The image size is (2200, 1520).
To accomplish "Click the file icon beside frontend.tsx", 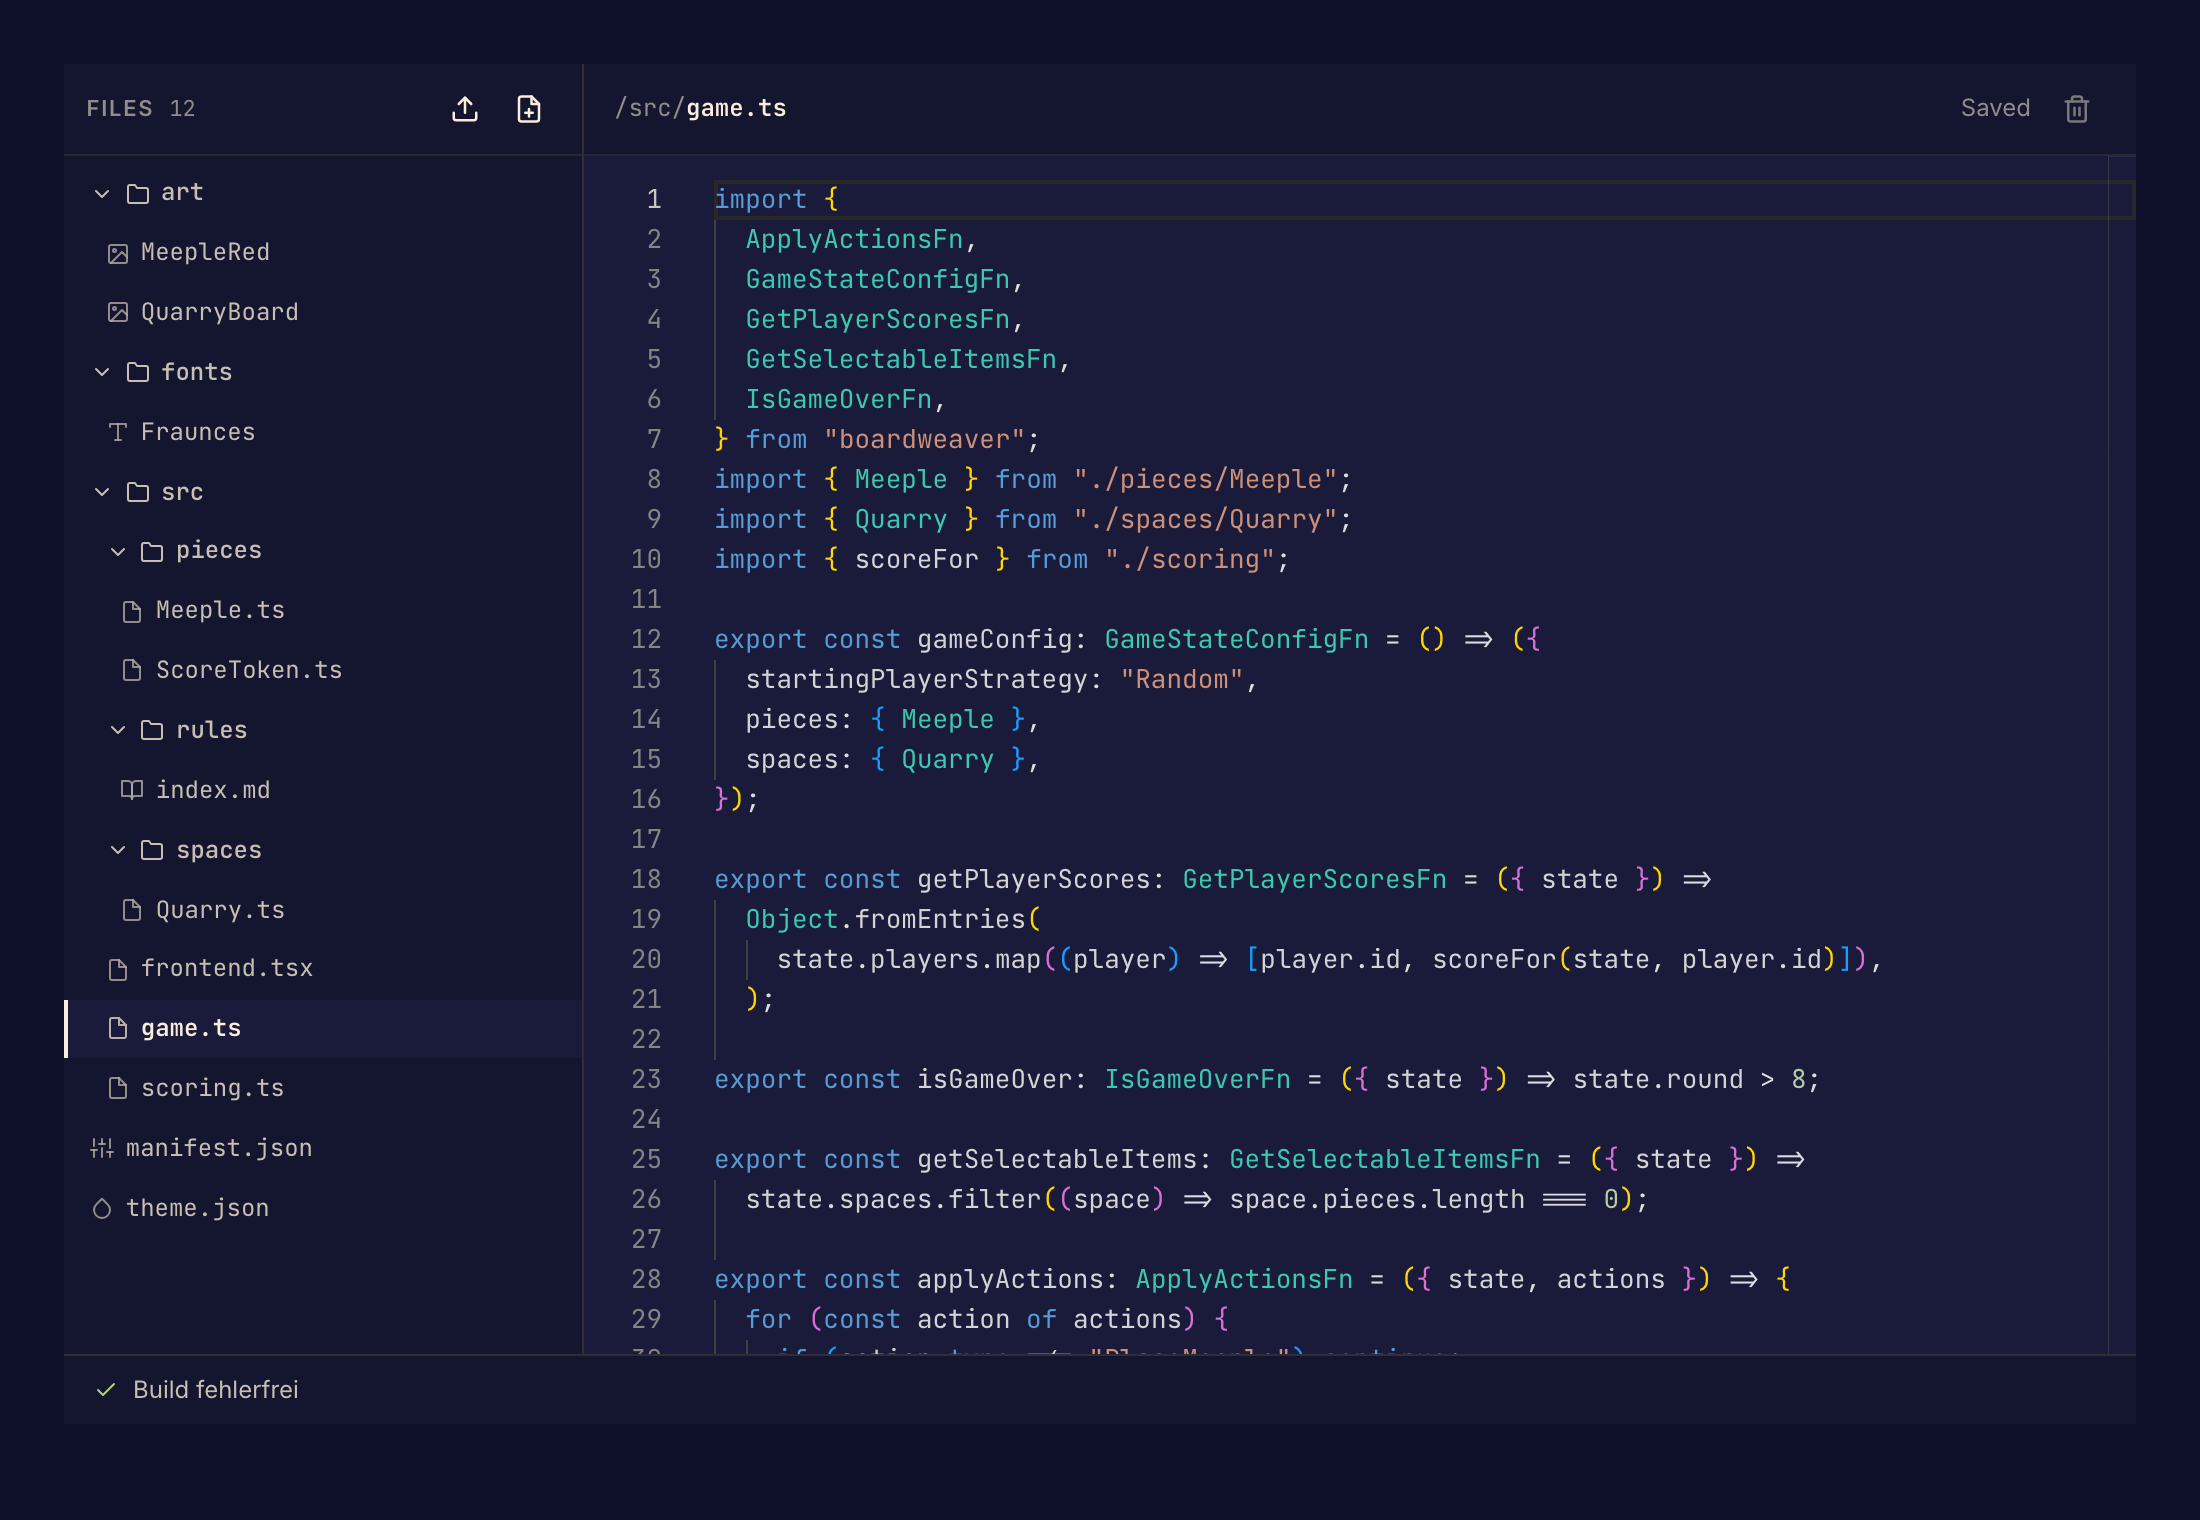I will pyautogui.click(x=118, y=969).
